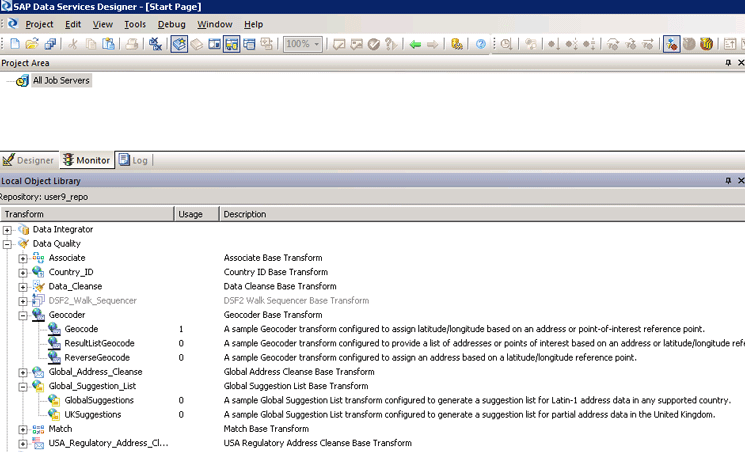The width and height of the screenshot is (745, 452).
Task: Open the Help menu
Action: tap(253, 24)
